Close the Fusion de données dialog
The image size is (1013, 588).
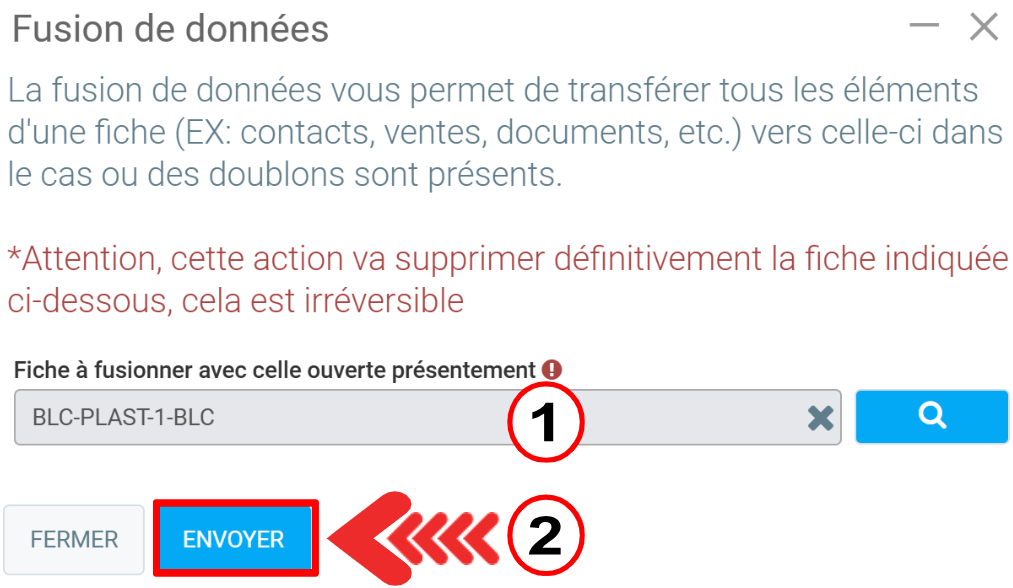tap(984, 28)
